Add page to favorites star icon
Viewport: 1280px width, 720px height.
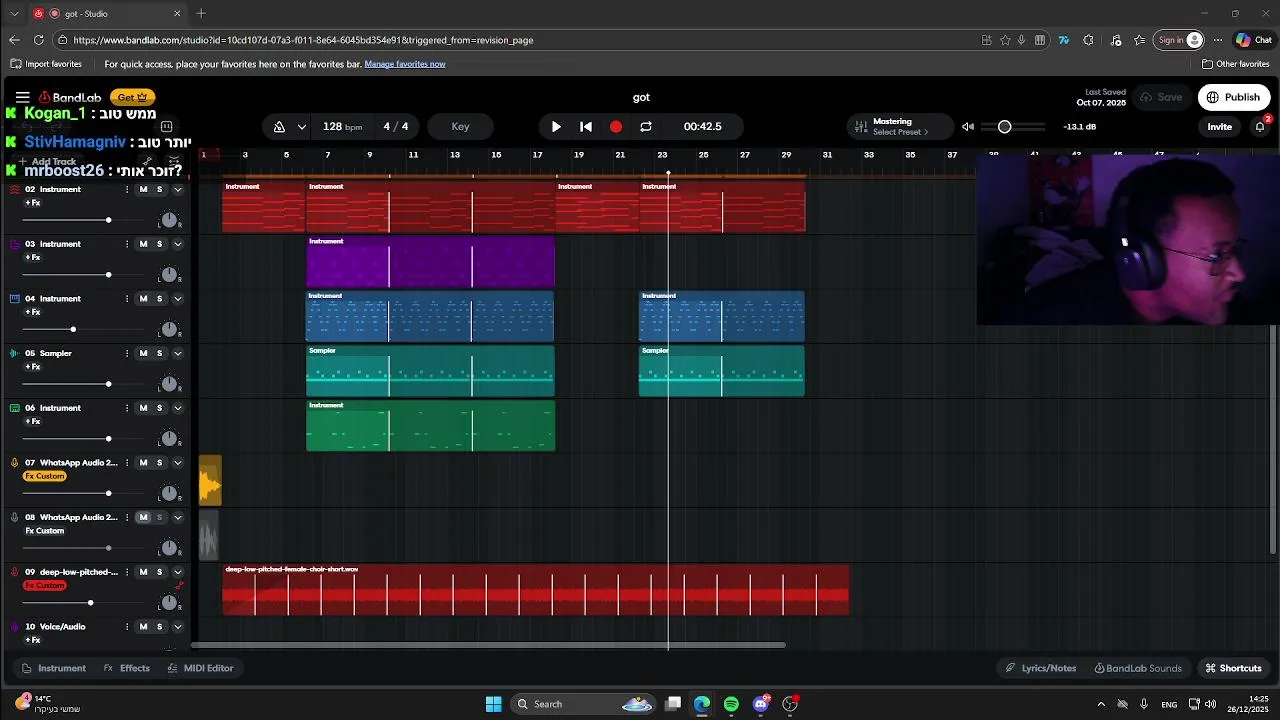[1005, 40]
